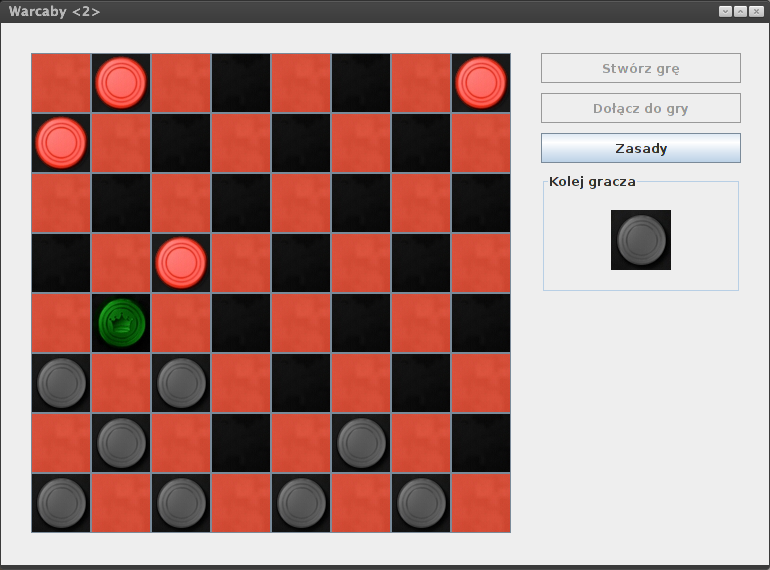Select grey piece directly below-left of green king
Screen dimensions: 770x570
coord(61,383)
